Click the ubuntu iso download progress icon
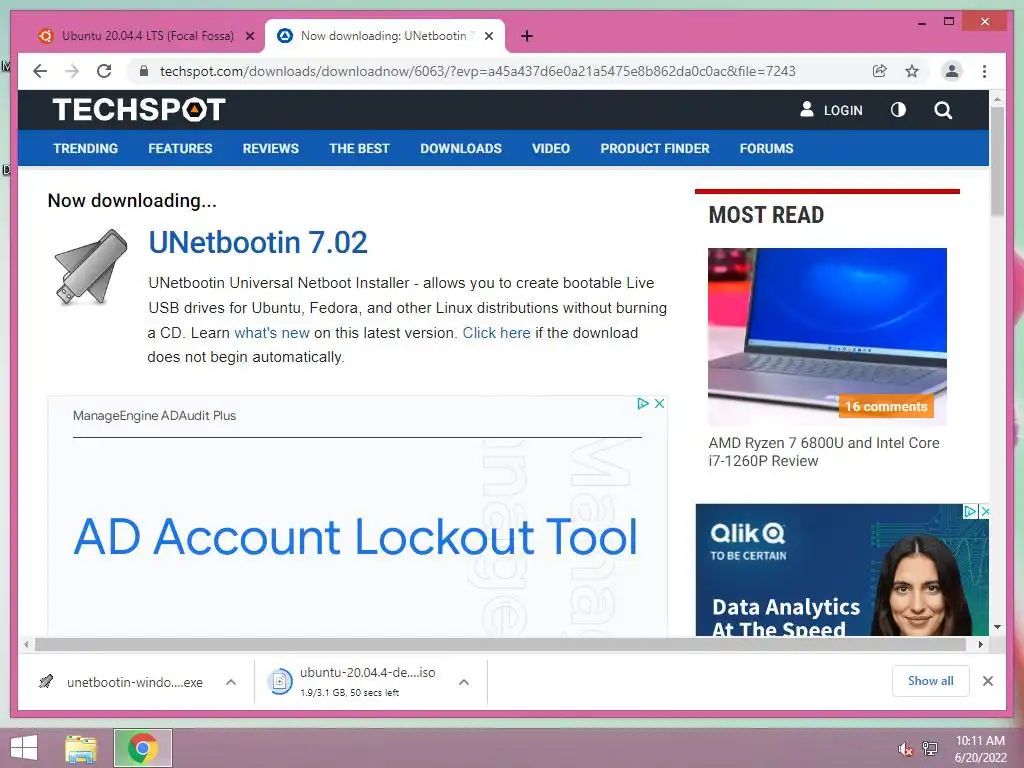The image size is (1024, 768). coord(280,682)
